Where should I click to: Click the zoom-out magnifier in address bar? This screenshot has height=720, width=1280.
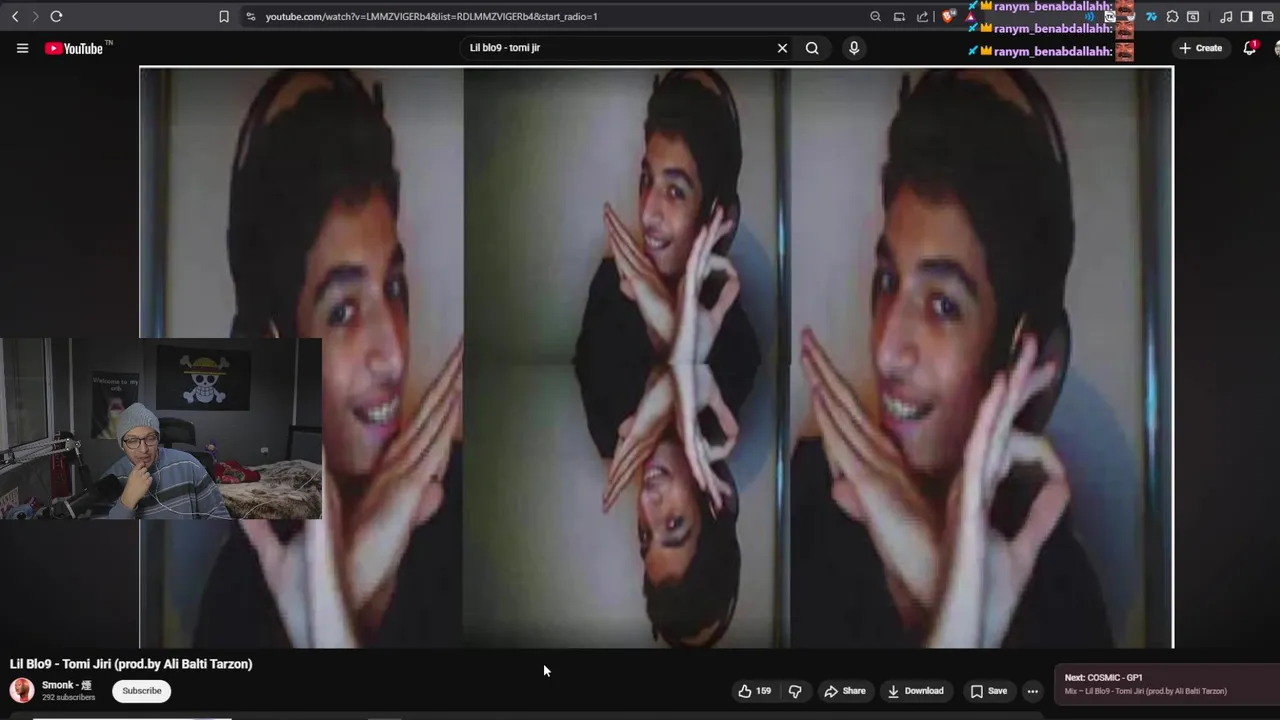click(x=875, y=16)
